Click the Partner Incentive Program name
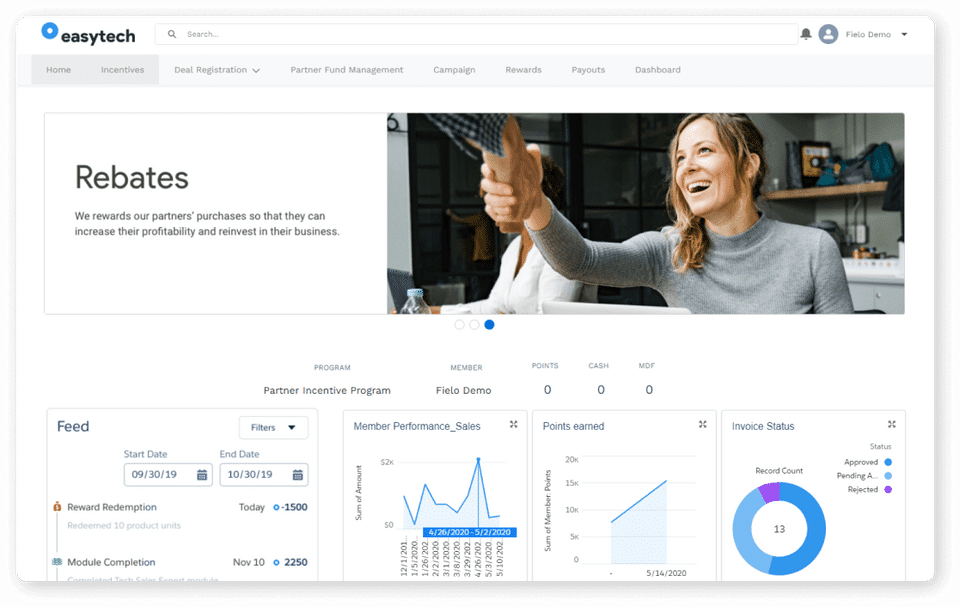Image resolution: width=960 pixels, height=607 pixels. 327,390
